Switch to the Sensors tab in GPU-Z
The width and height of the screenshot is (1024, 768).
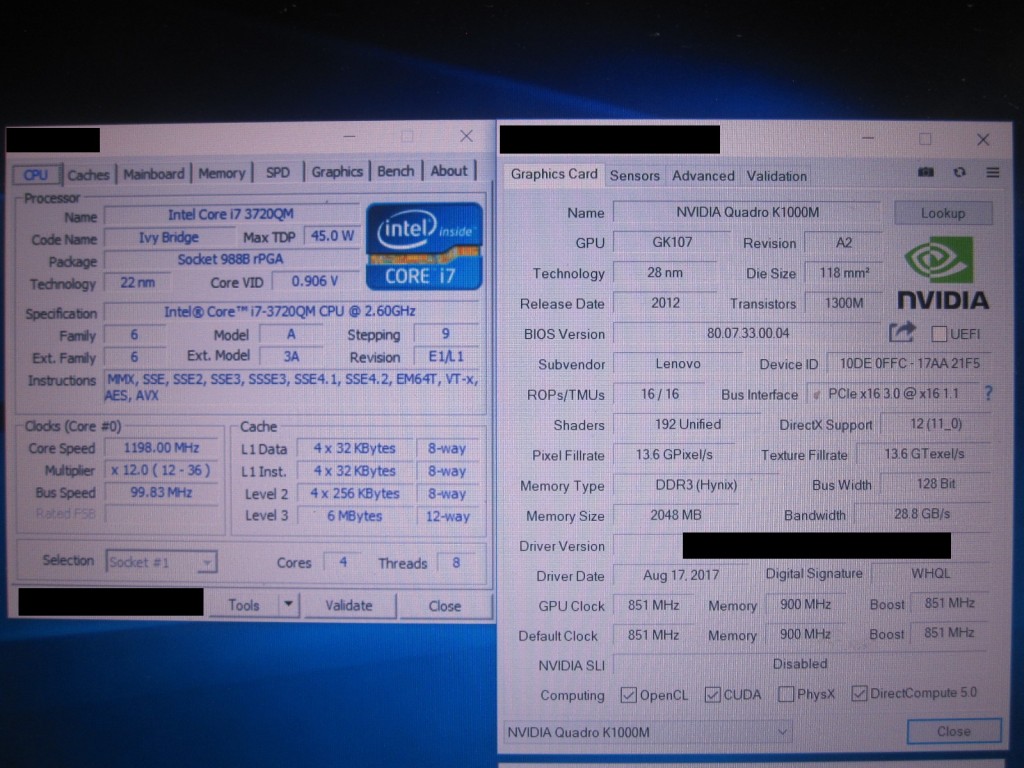(635, 176)
